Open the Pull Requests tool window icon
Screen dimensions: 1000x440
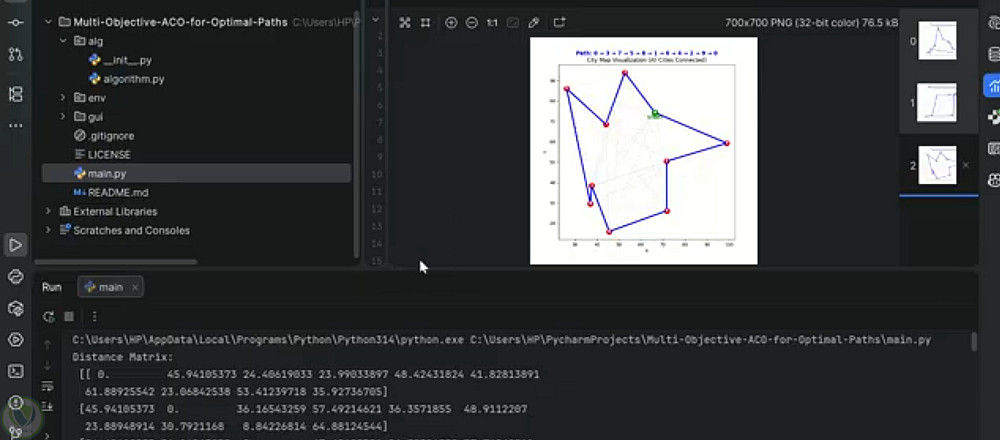pos(15,55)
